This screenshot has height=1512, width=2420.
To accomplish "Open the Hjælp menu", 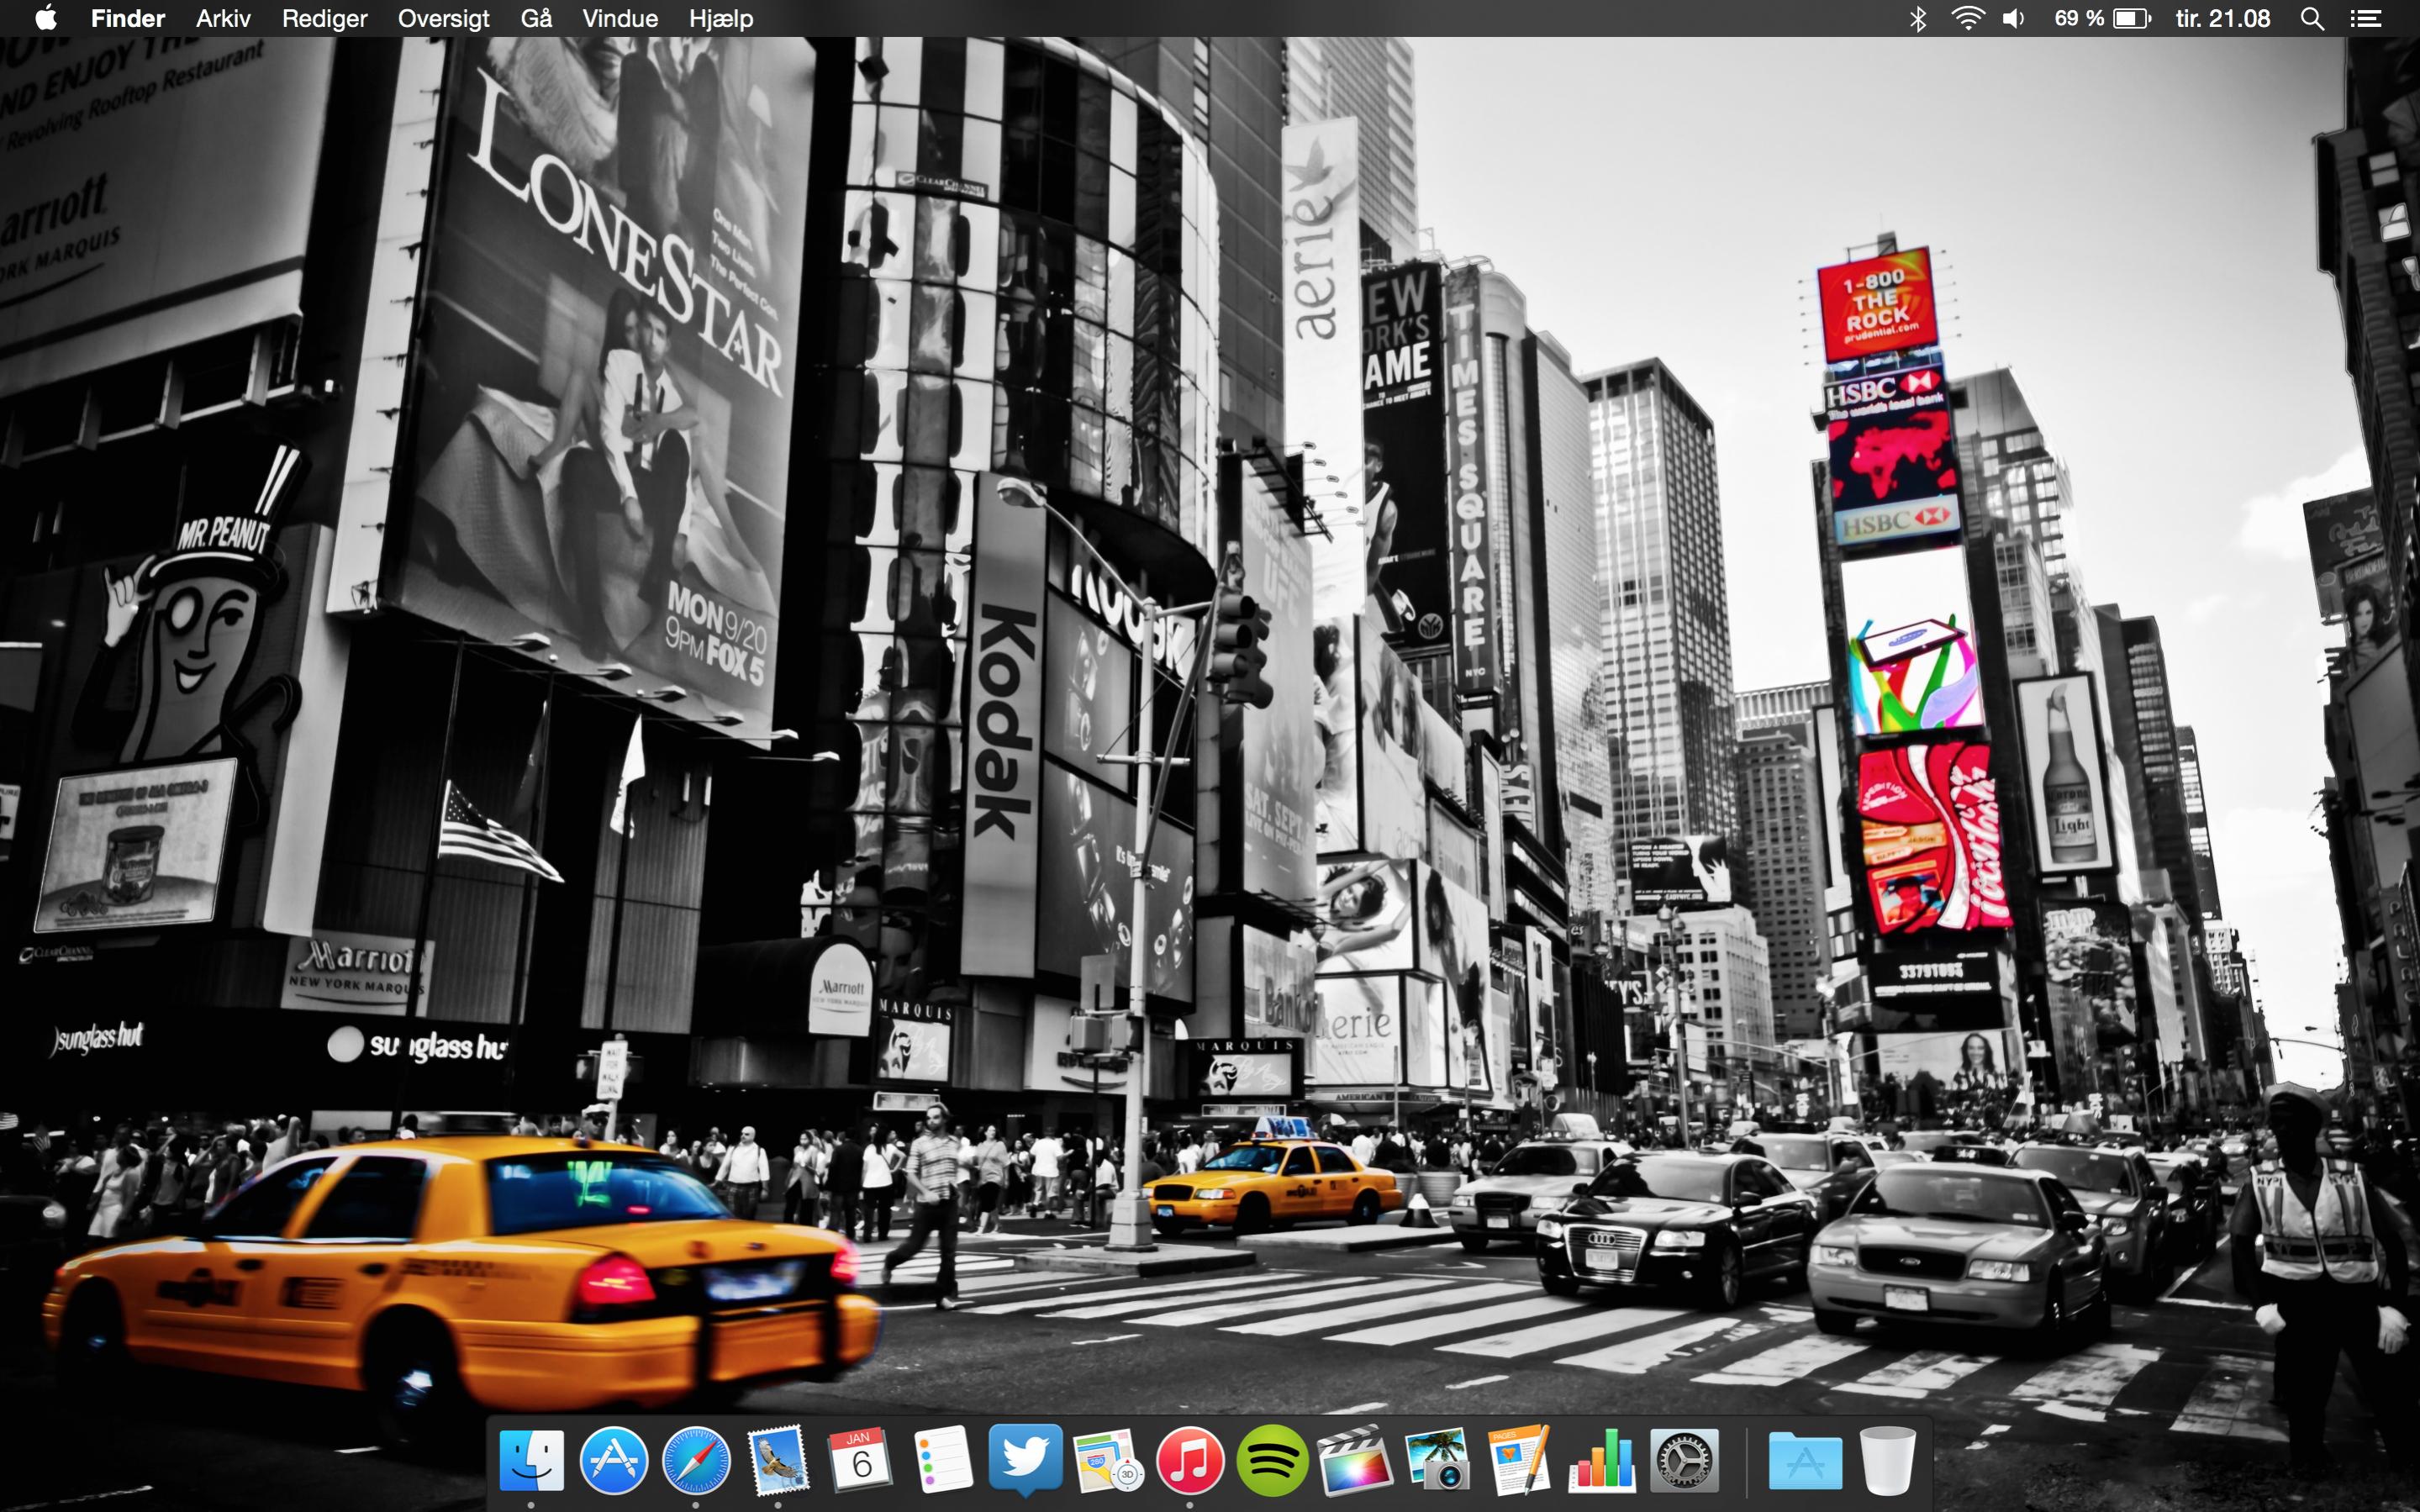I will 721,18.
